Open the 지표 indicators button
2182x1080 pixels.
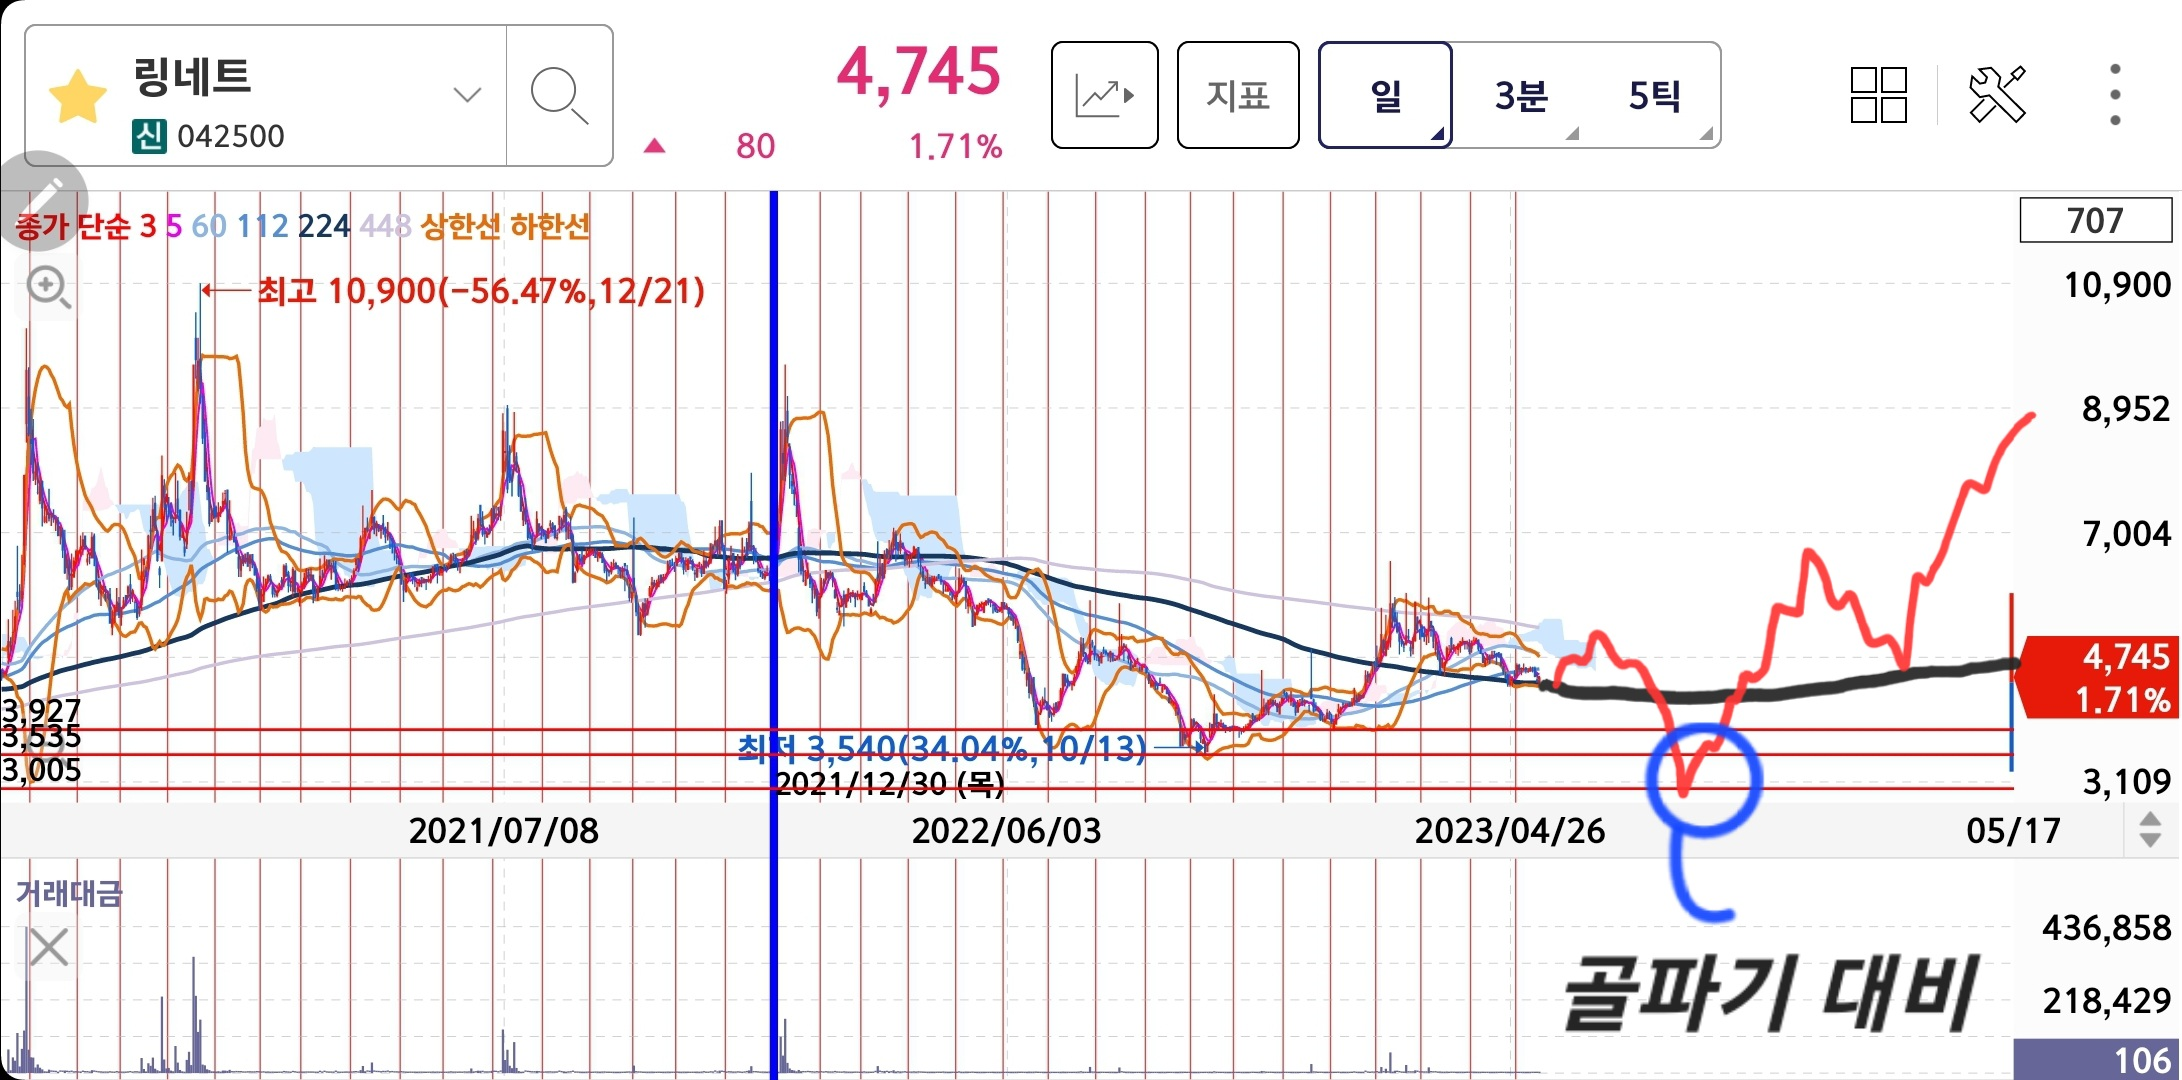1238,96
